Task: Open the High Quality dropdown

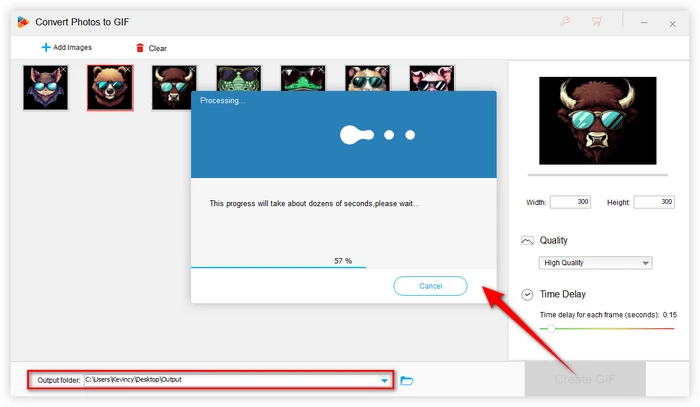Action: click(x=595, y=263)
